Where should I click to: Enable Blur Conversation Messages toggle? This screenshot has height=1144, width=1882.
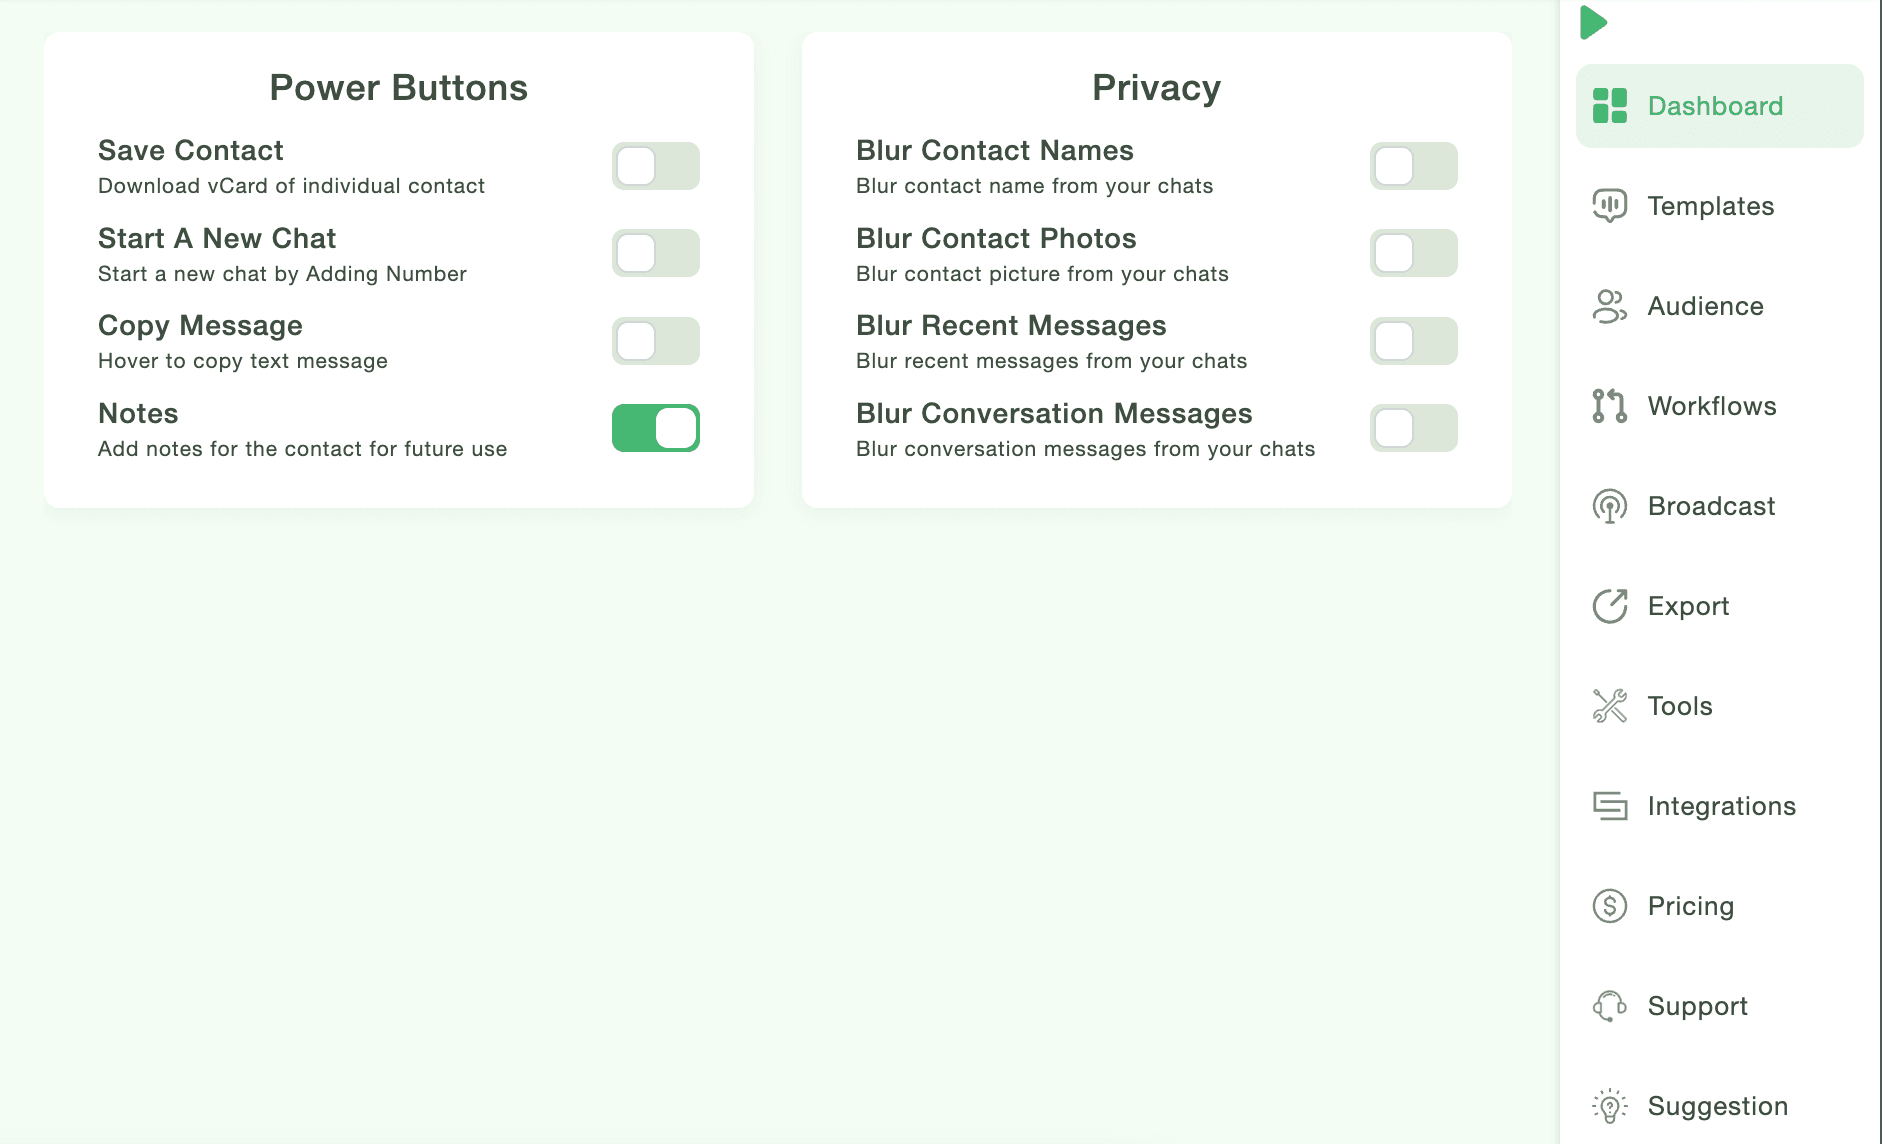pos(1414,428)
